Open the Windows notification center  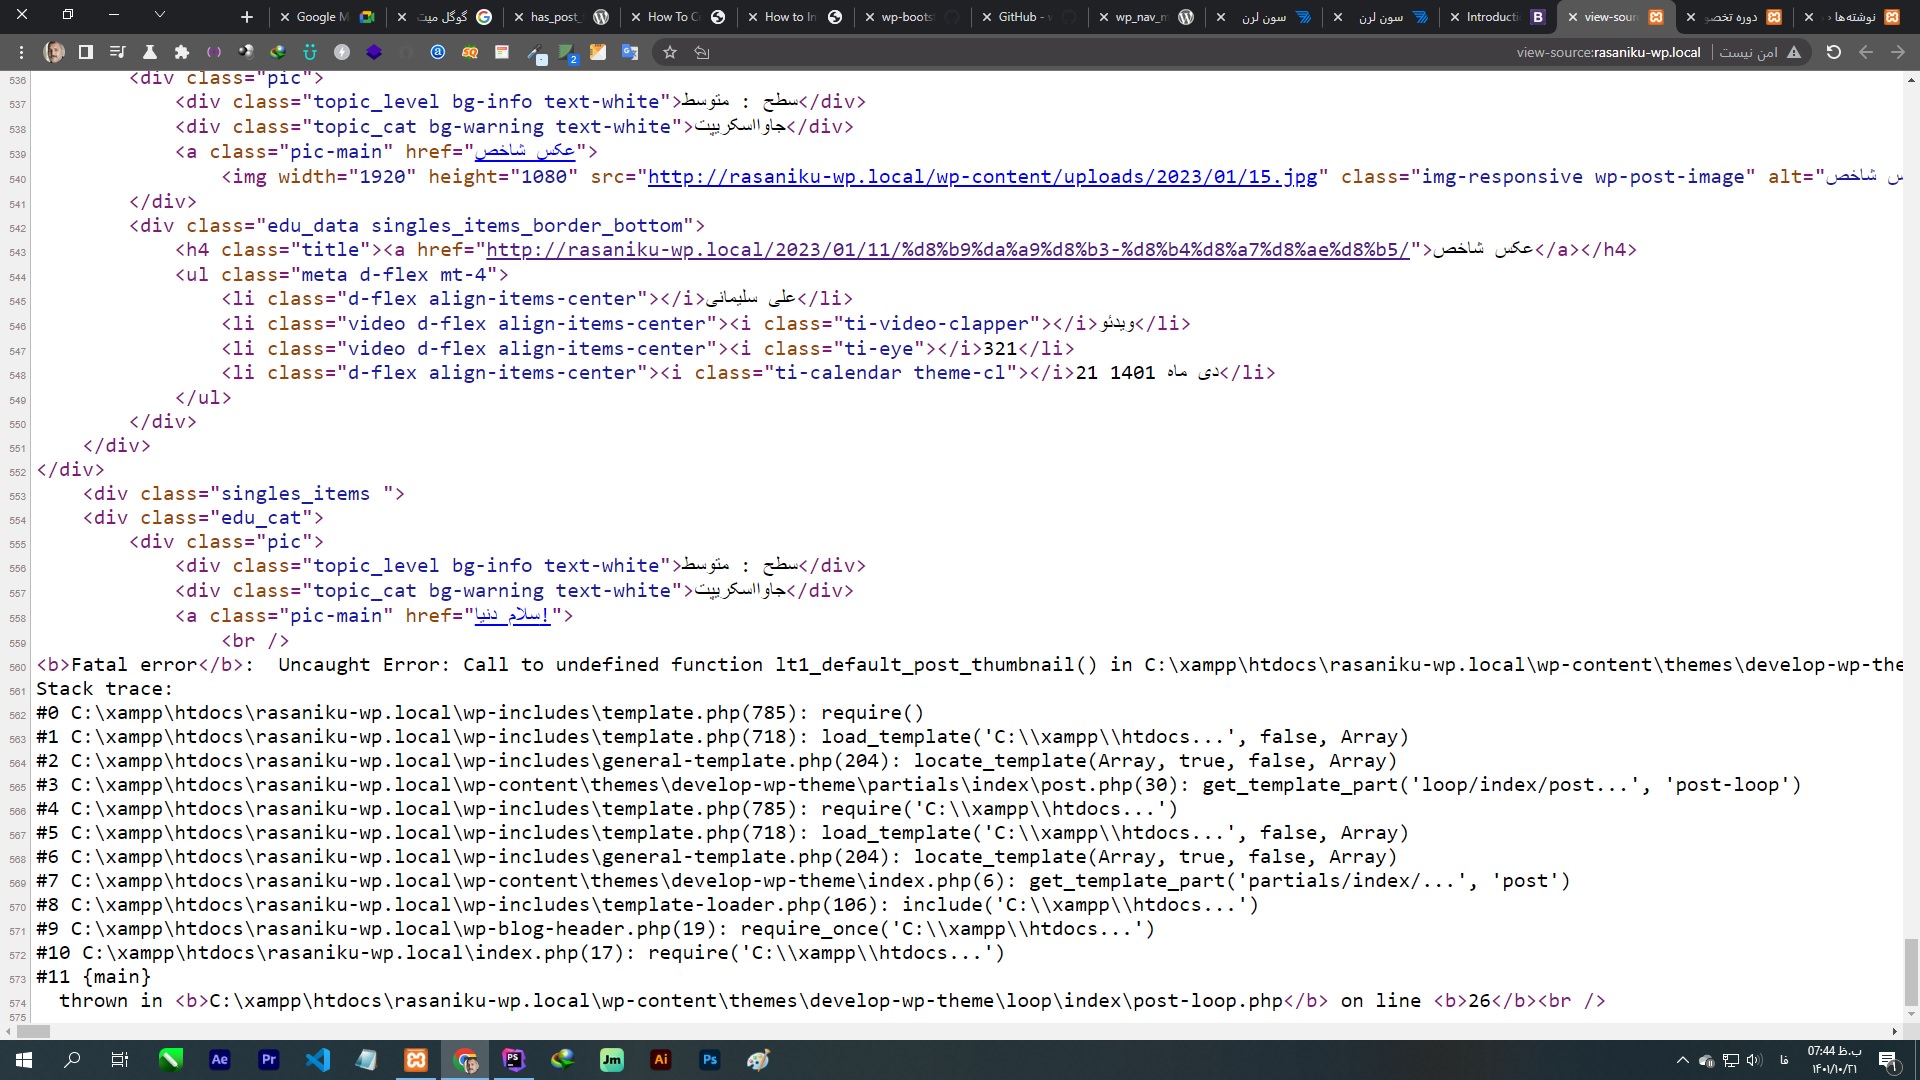[x=1888, y=1060]
